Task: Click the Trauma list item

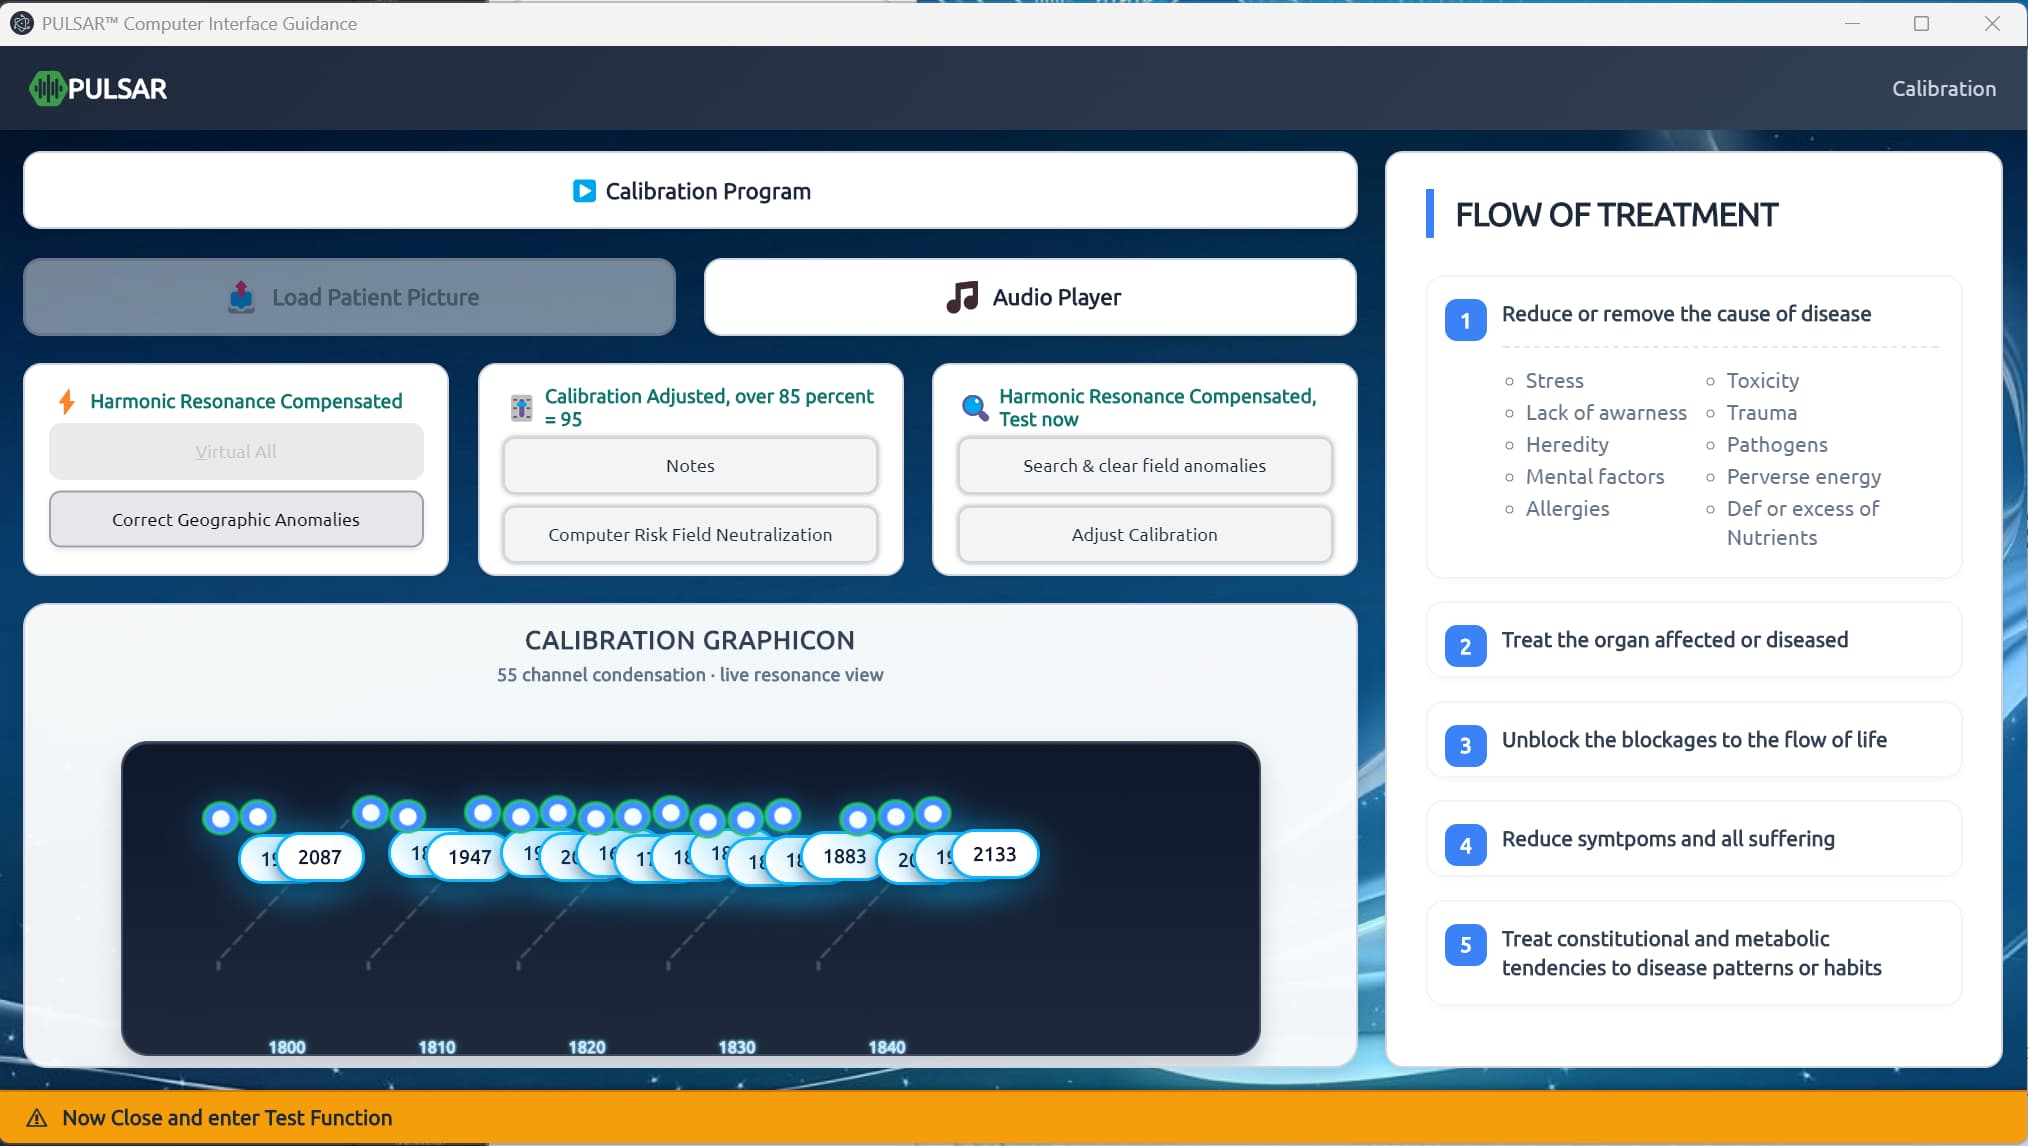Action: tap(1761, 413)
